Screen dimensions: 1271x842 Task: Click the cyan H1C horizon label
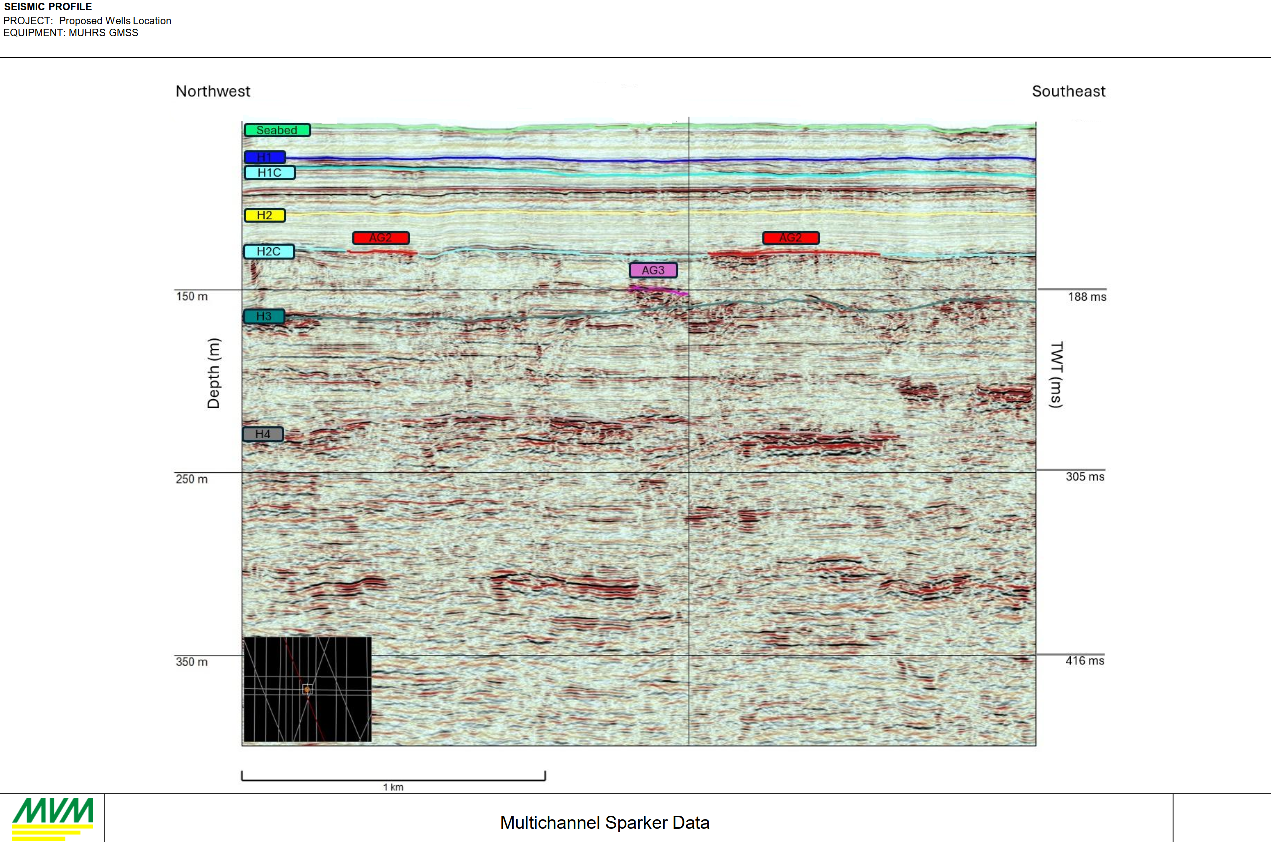pos(269,172)
